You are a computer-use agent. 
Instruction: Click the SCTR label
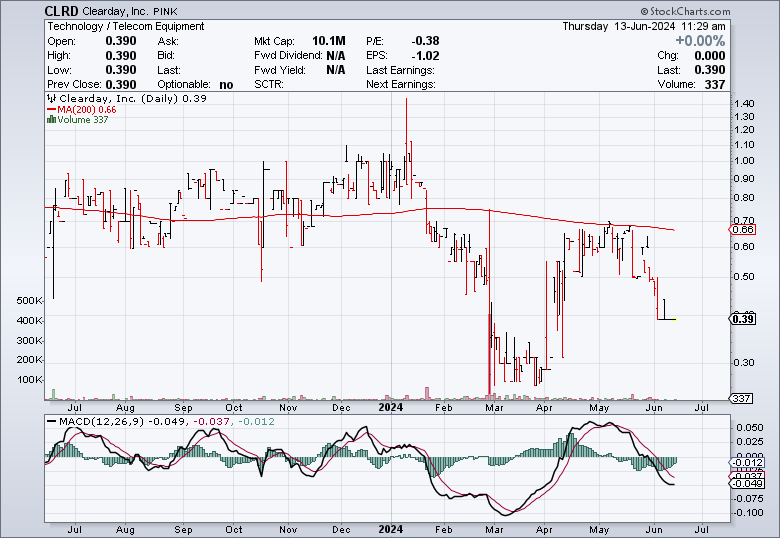269,85
